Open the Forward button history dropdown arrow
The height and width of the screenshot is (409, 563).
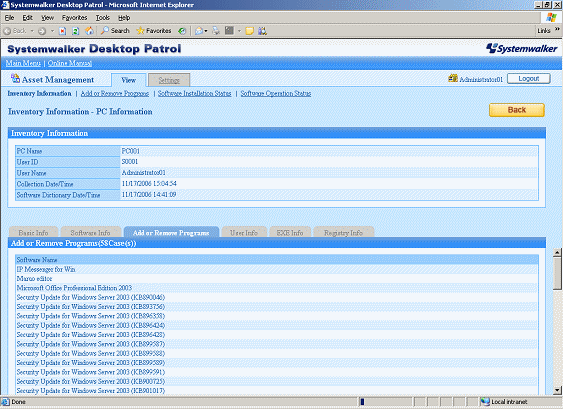tap(52, 31)
